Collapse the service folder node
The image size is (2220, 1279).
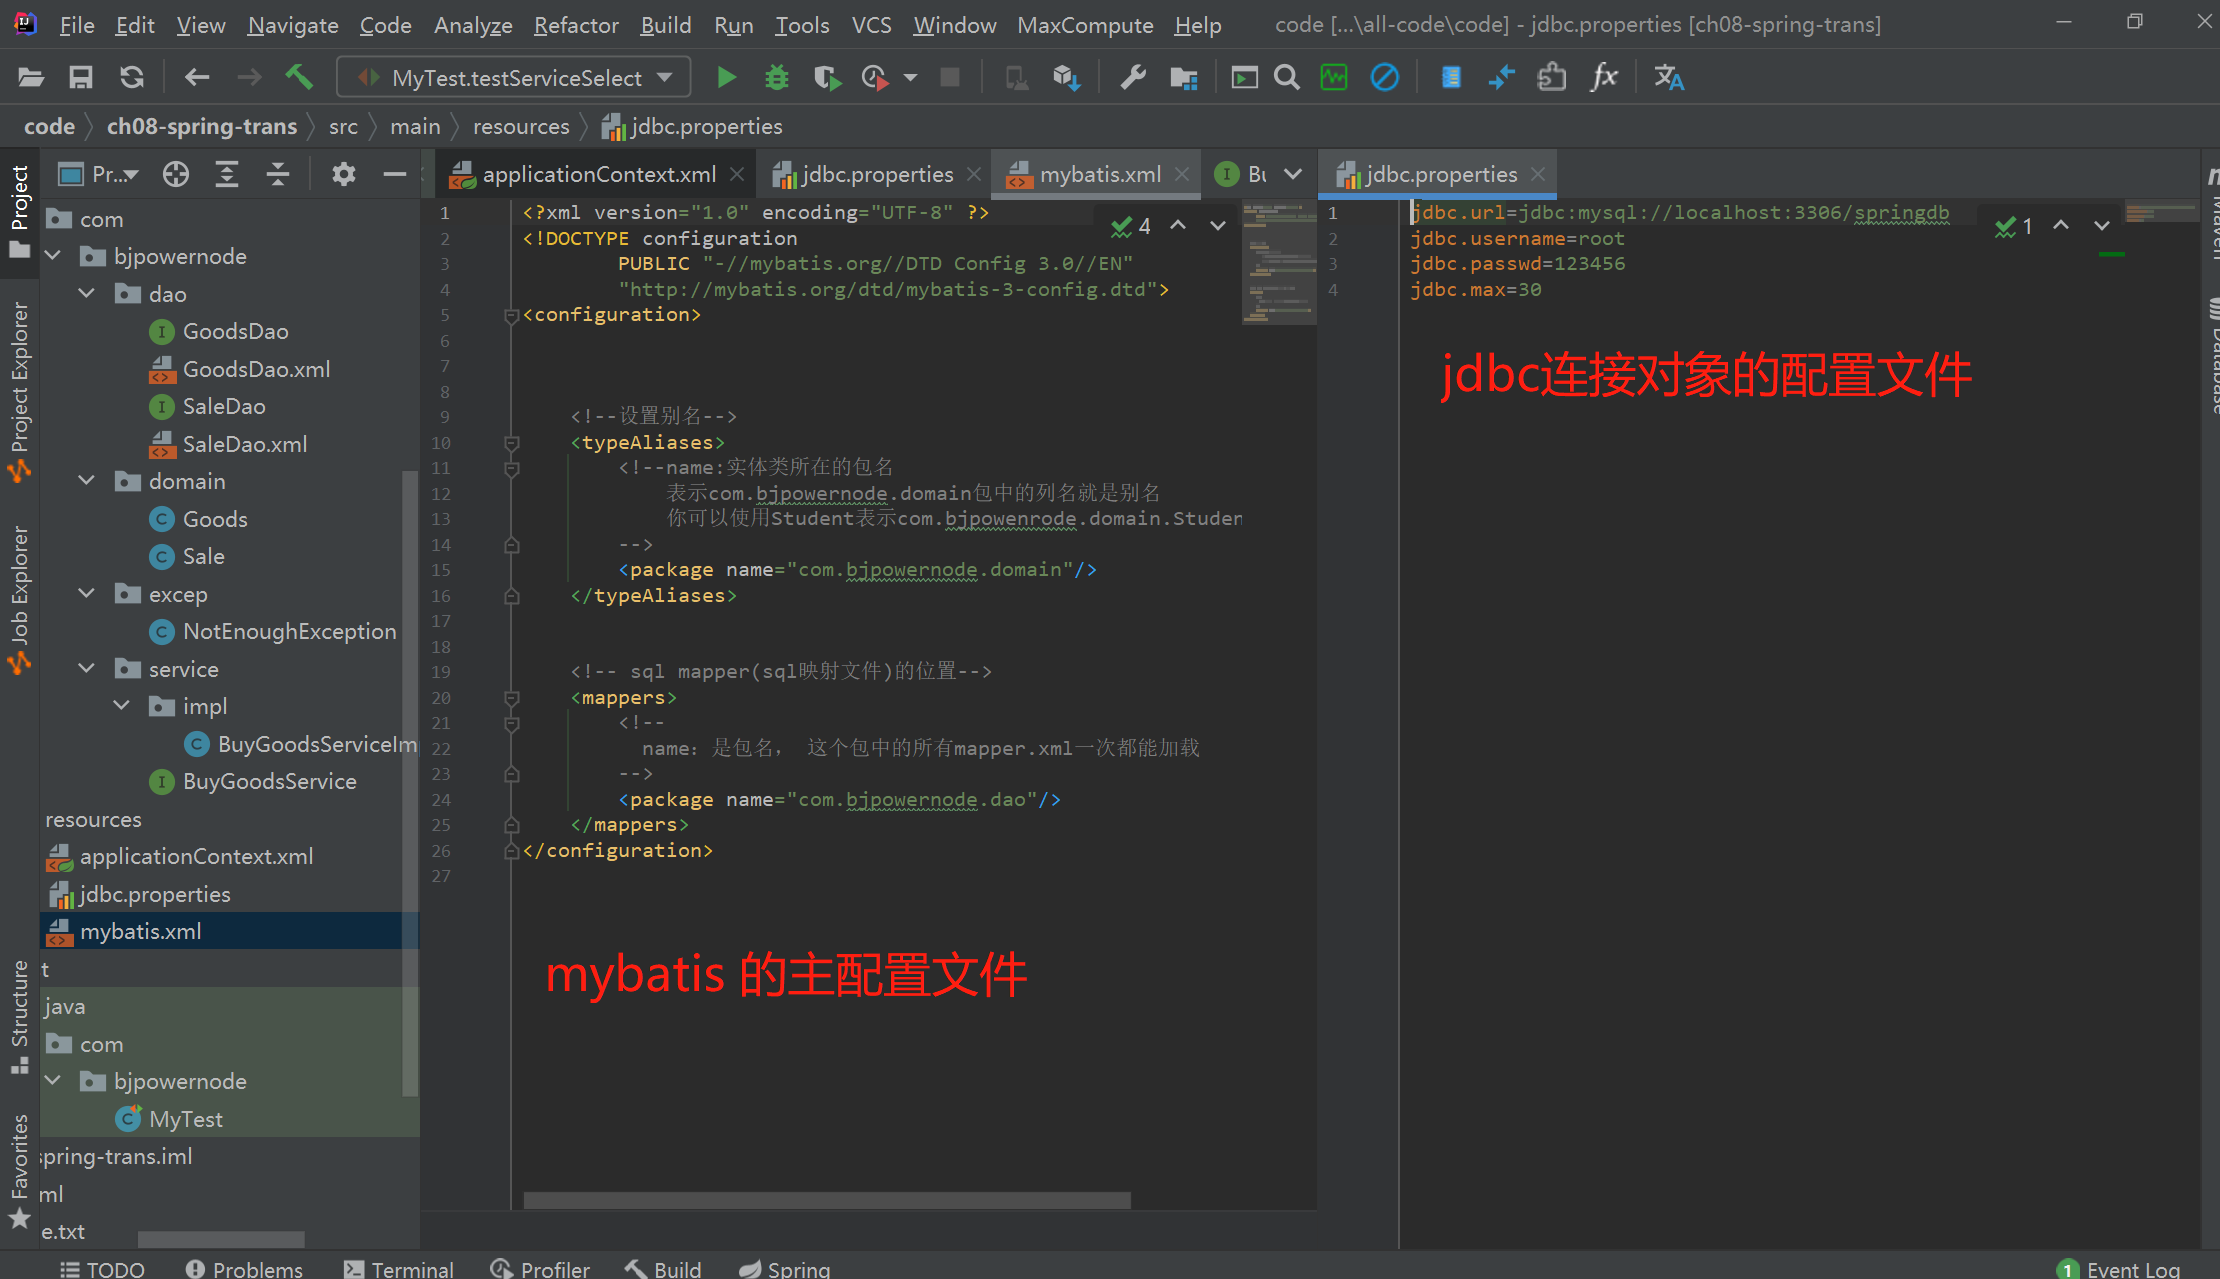pos(87,669)
